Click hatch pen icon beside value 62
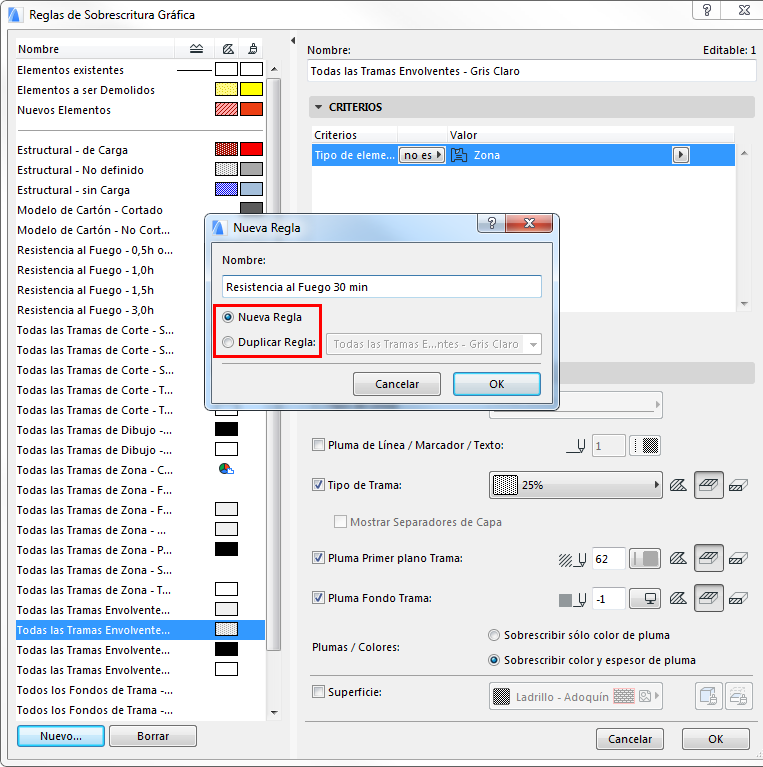 [x=572, y=559]
